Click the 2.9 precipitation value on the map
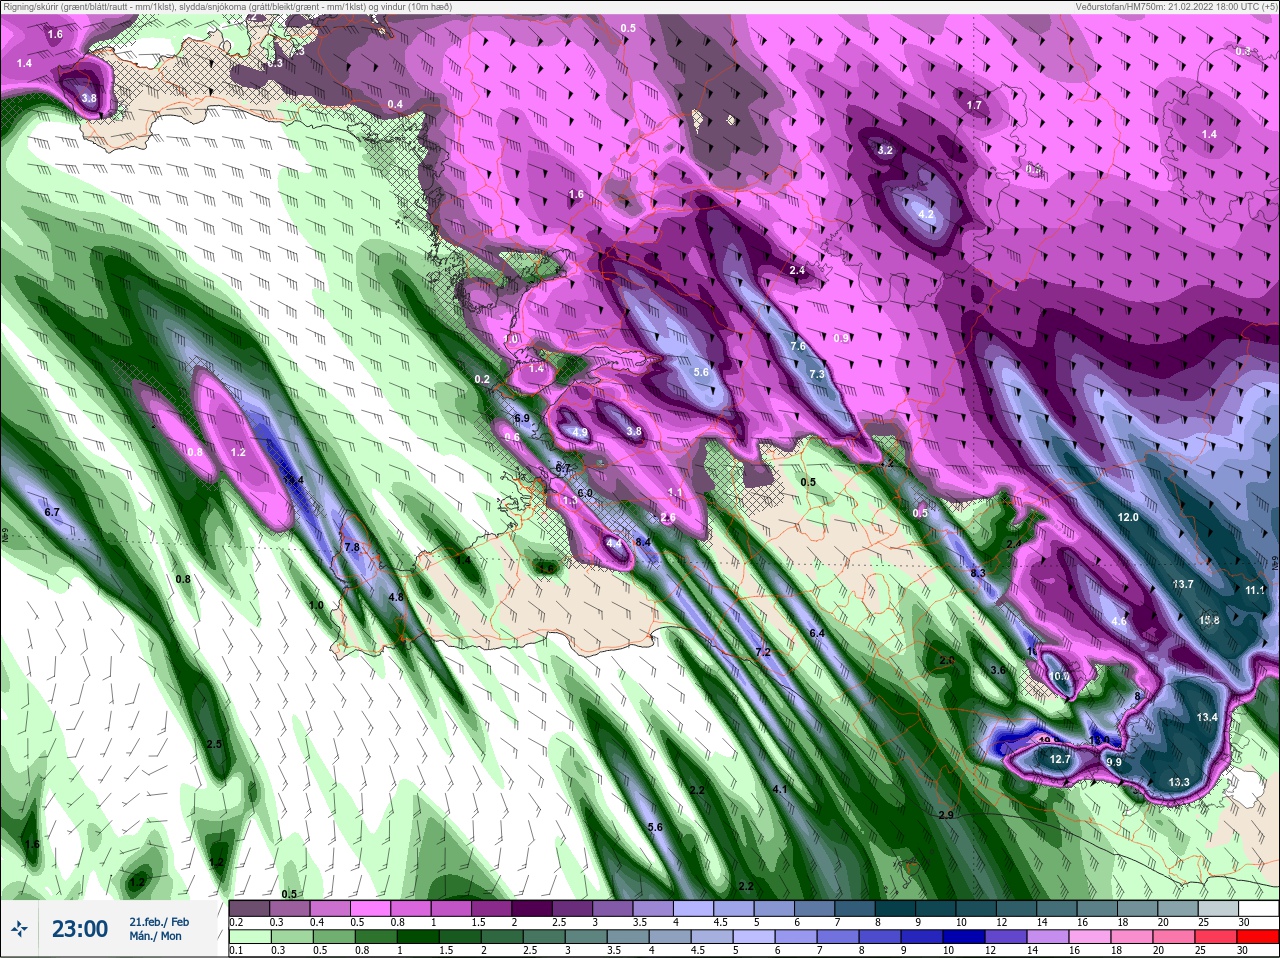 point(946,816)
